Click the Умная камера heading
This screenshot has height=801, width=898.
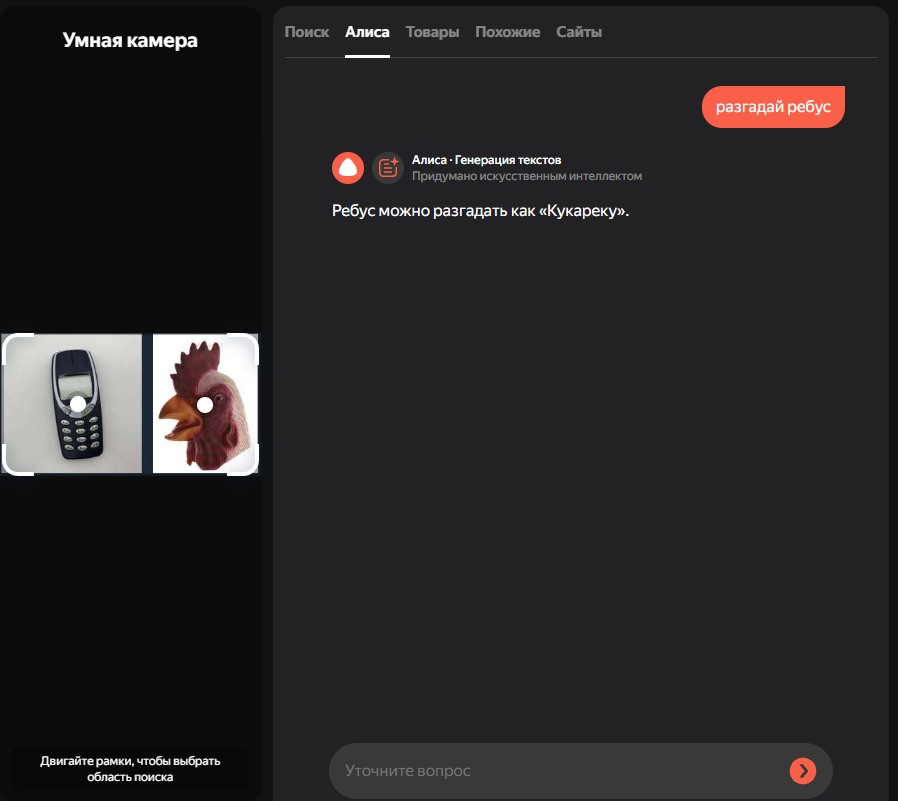point(130,40)
